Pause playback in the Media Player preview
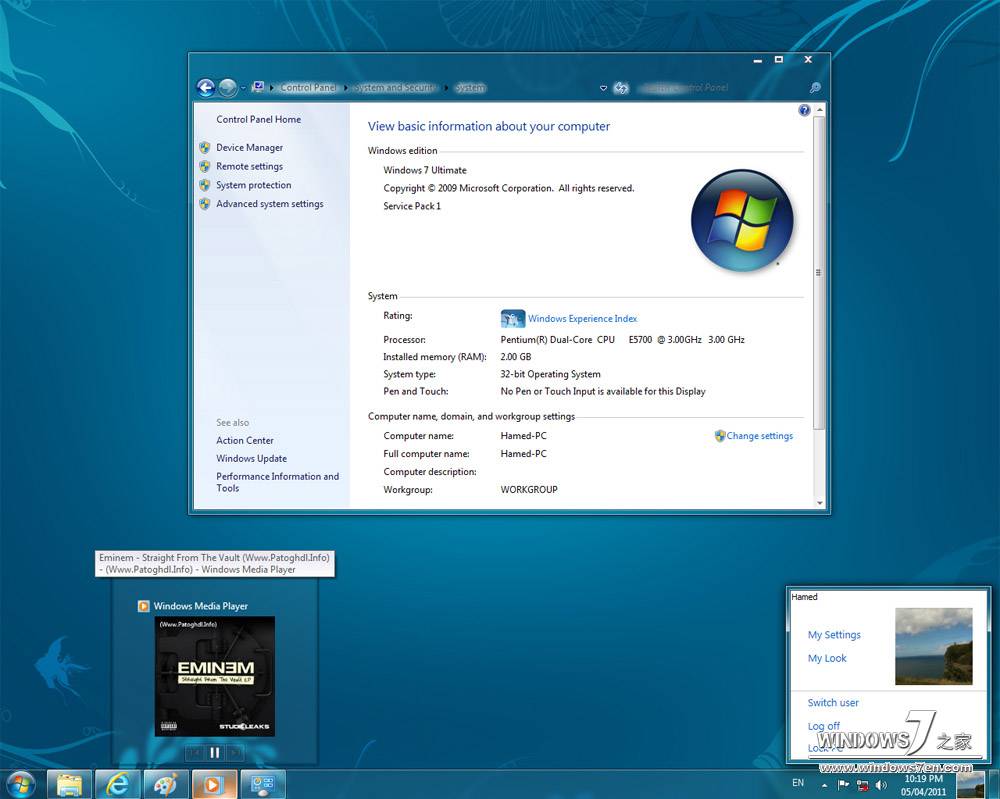 [214, 752]
